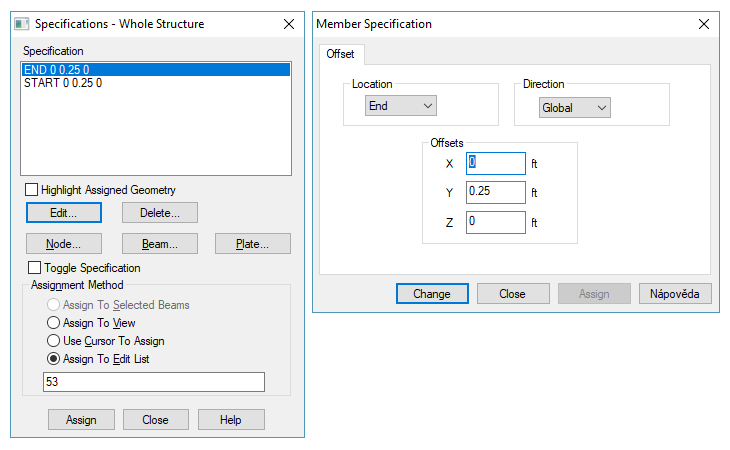Select the END 0 0.25 0 specification
The image size is (730, 450).
click(155, 70)
